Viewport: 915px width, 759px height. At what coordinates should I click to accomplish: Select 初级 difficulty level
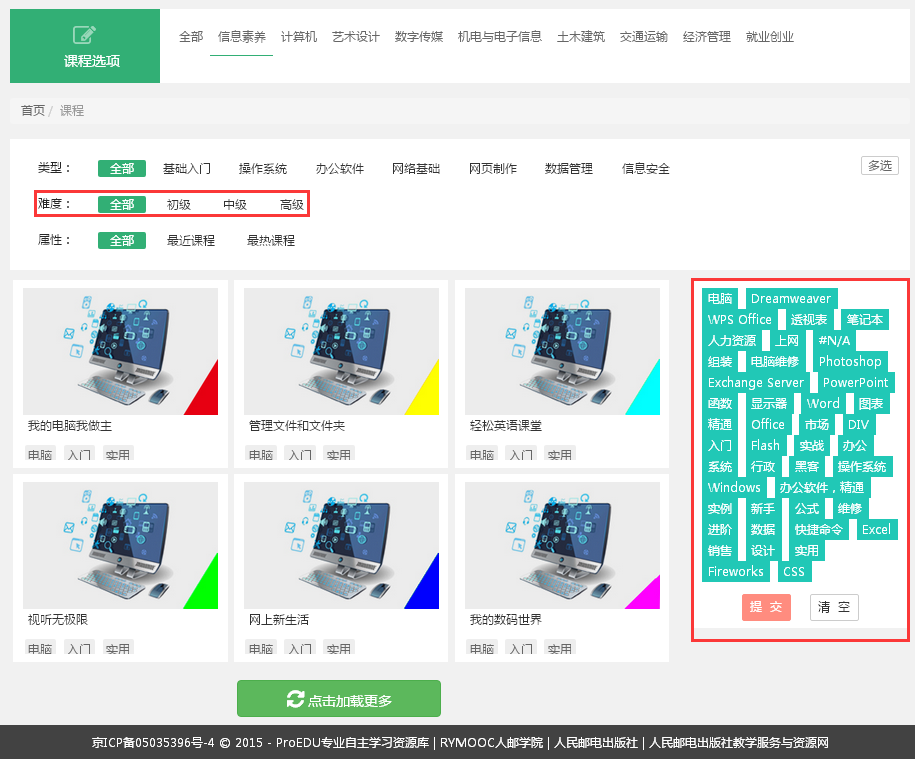tap(177, 204)
